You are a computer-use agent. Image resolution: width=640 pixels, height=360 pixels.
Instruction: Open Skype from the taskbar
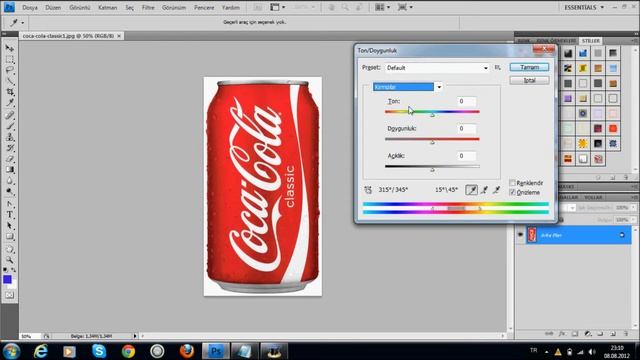(99, 351)
